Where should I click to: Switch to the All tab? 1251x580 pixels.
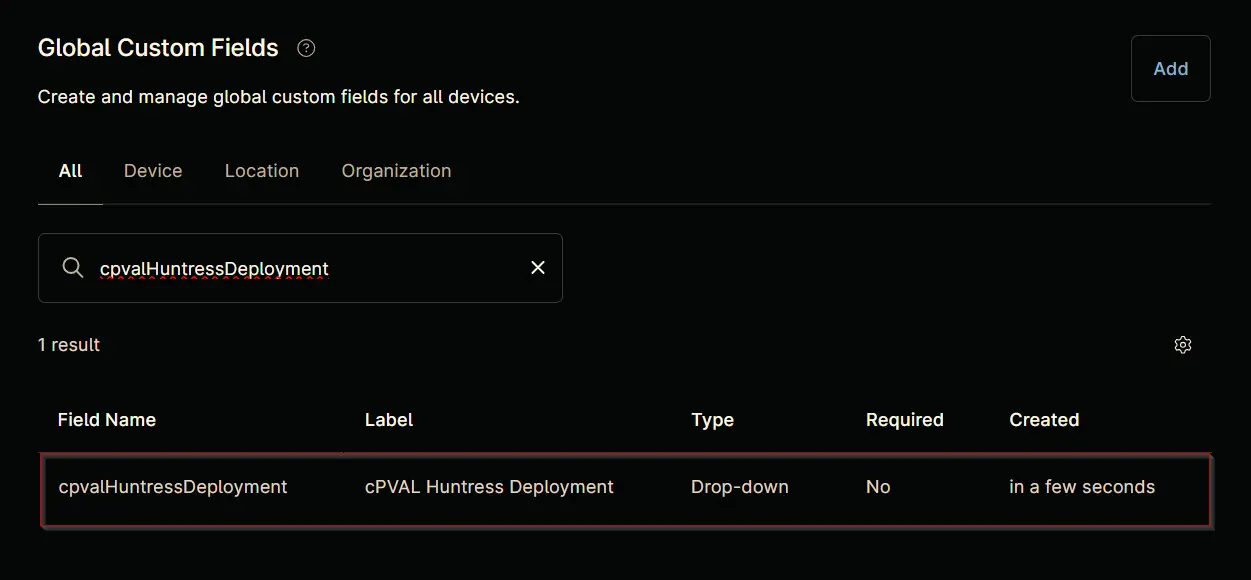pos(70,171)
